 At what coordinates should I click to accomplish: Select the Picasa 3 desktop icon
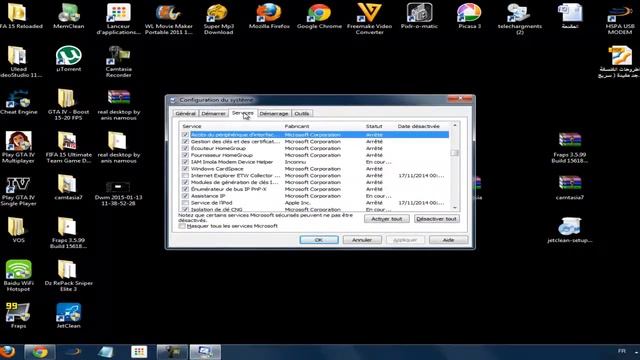(x=469, y=16)
